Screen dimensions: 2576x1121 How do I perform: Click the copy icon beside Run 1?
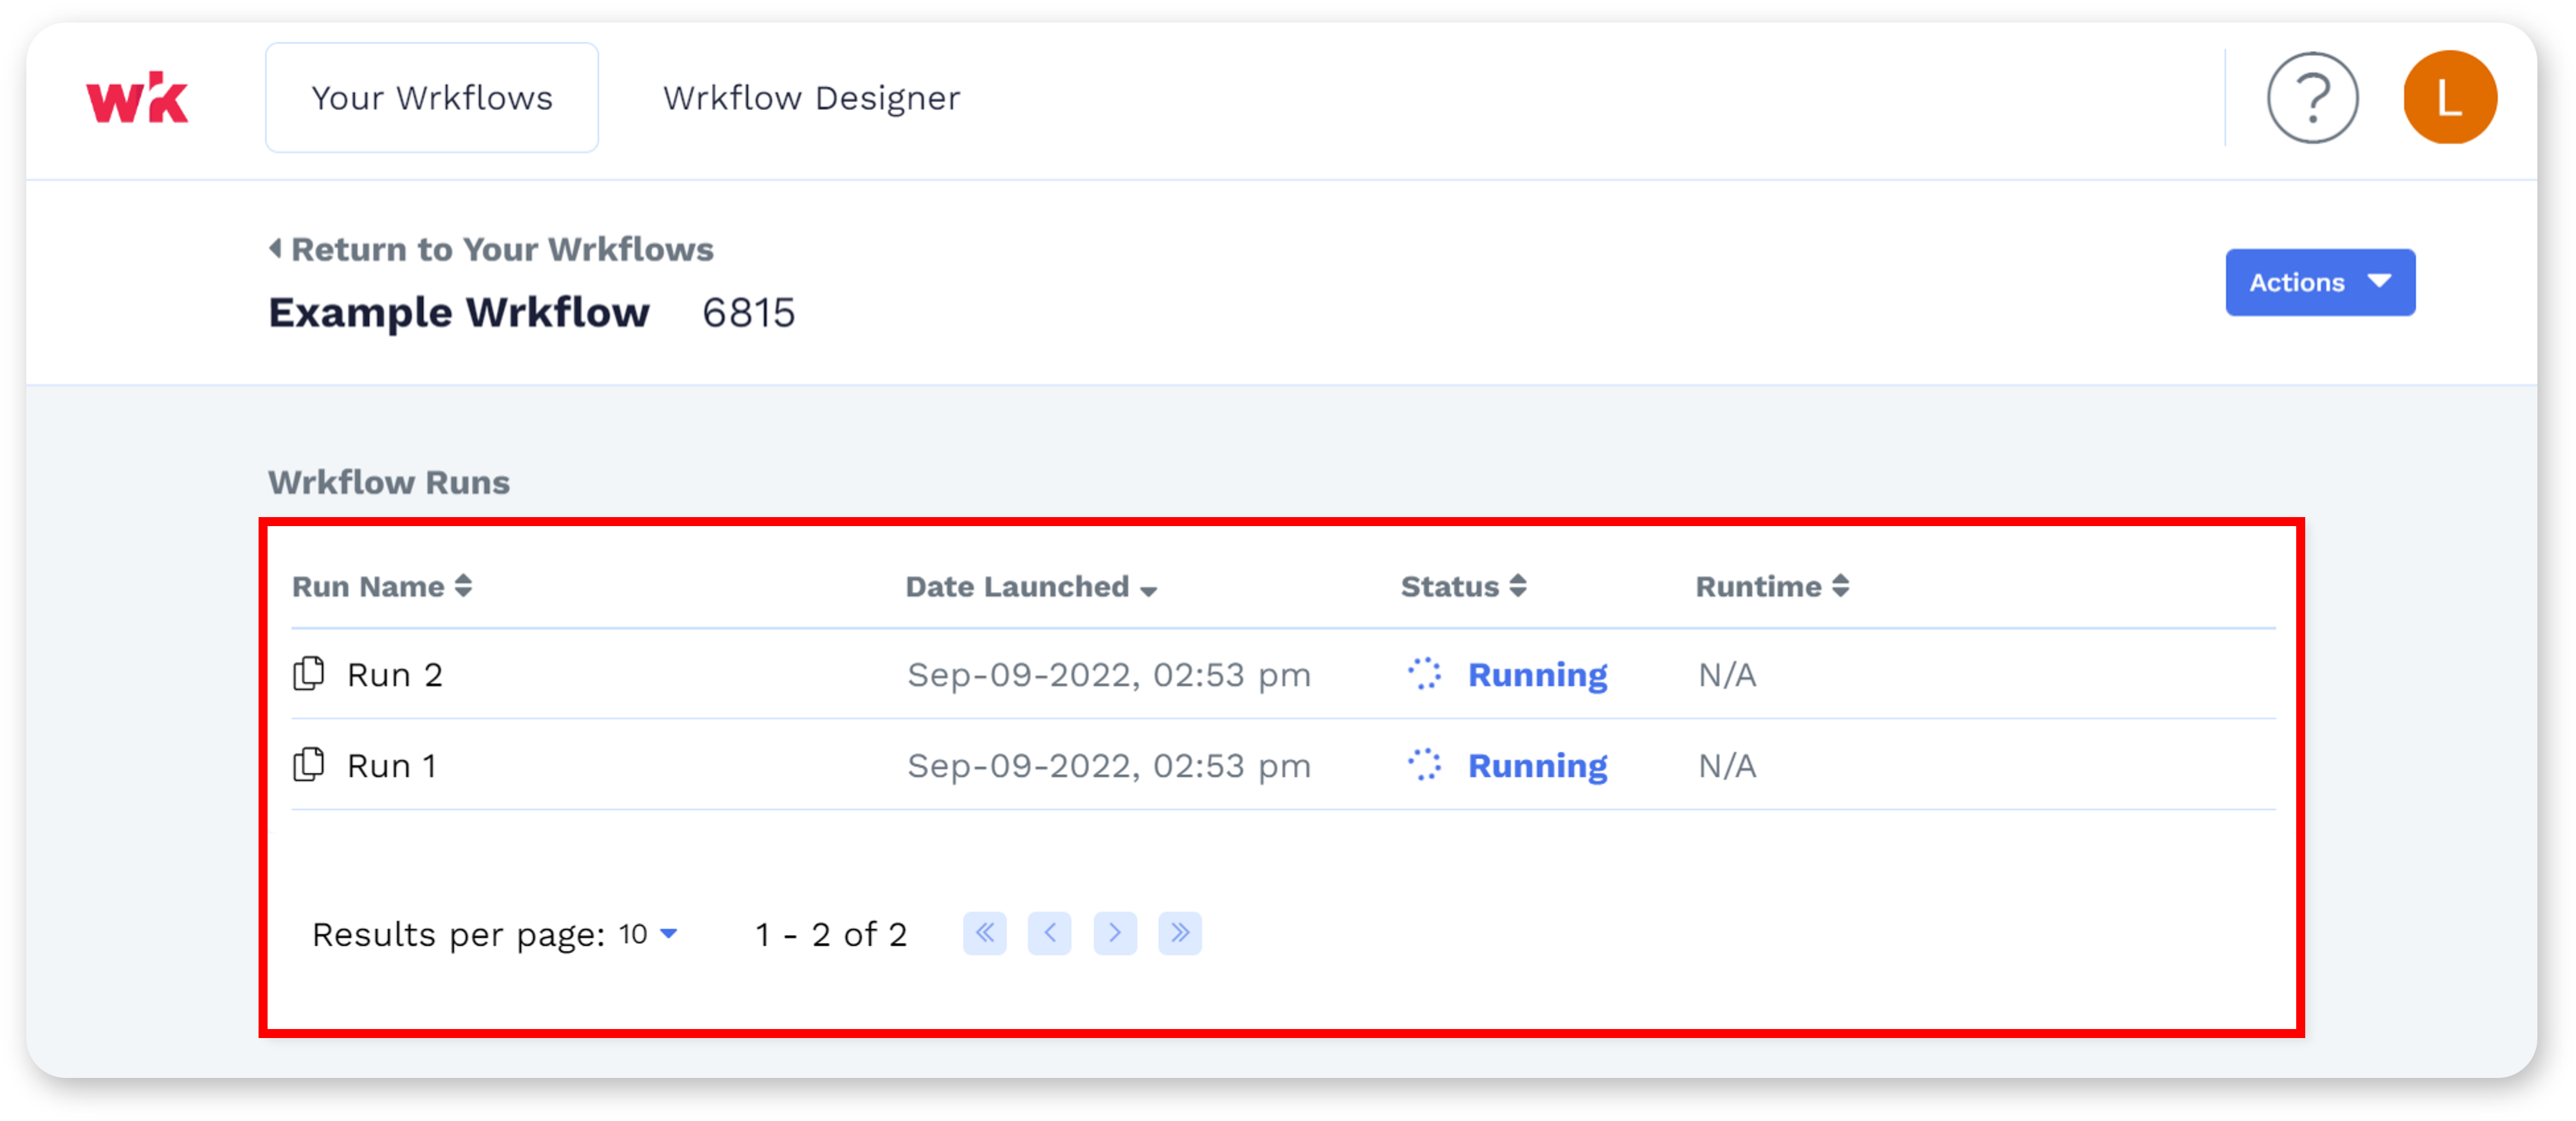point(309,765)
